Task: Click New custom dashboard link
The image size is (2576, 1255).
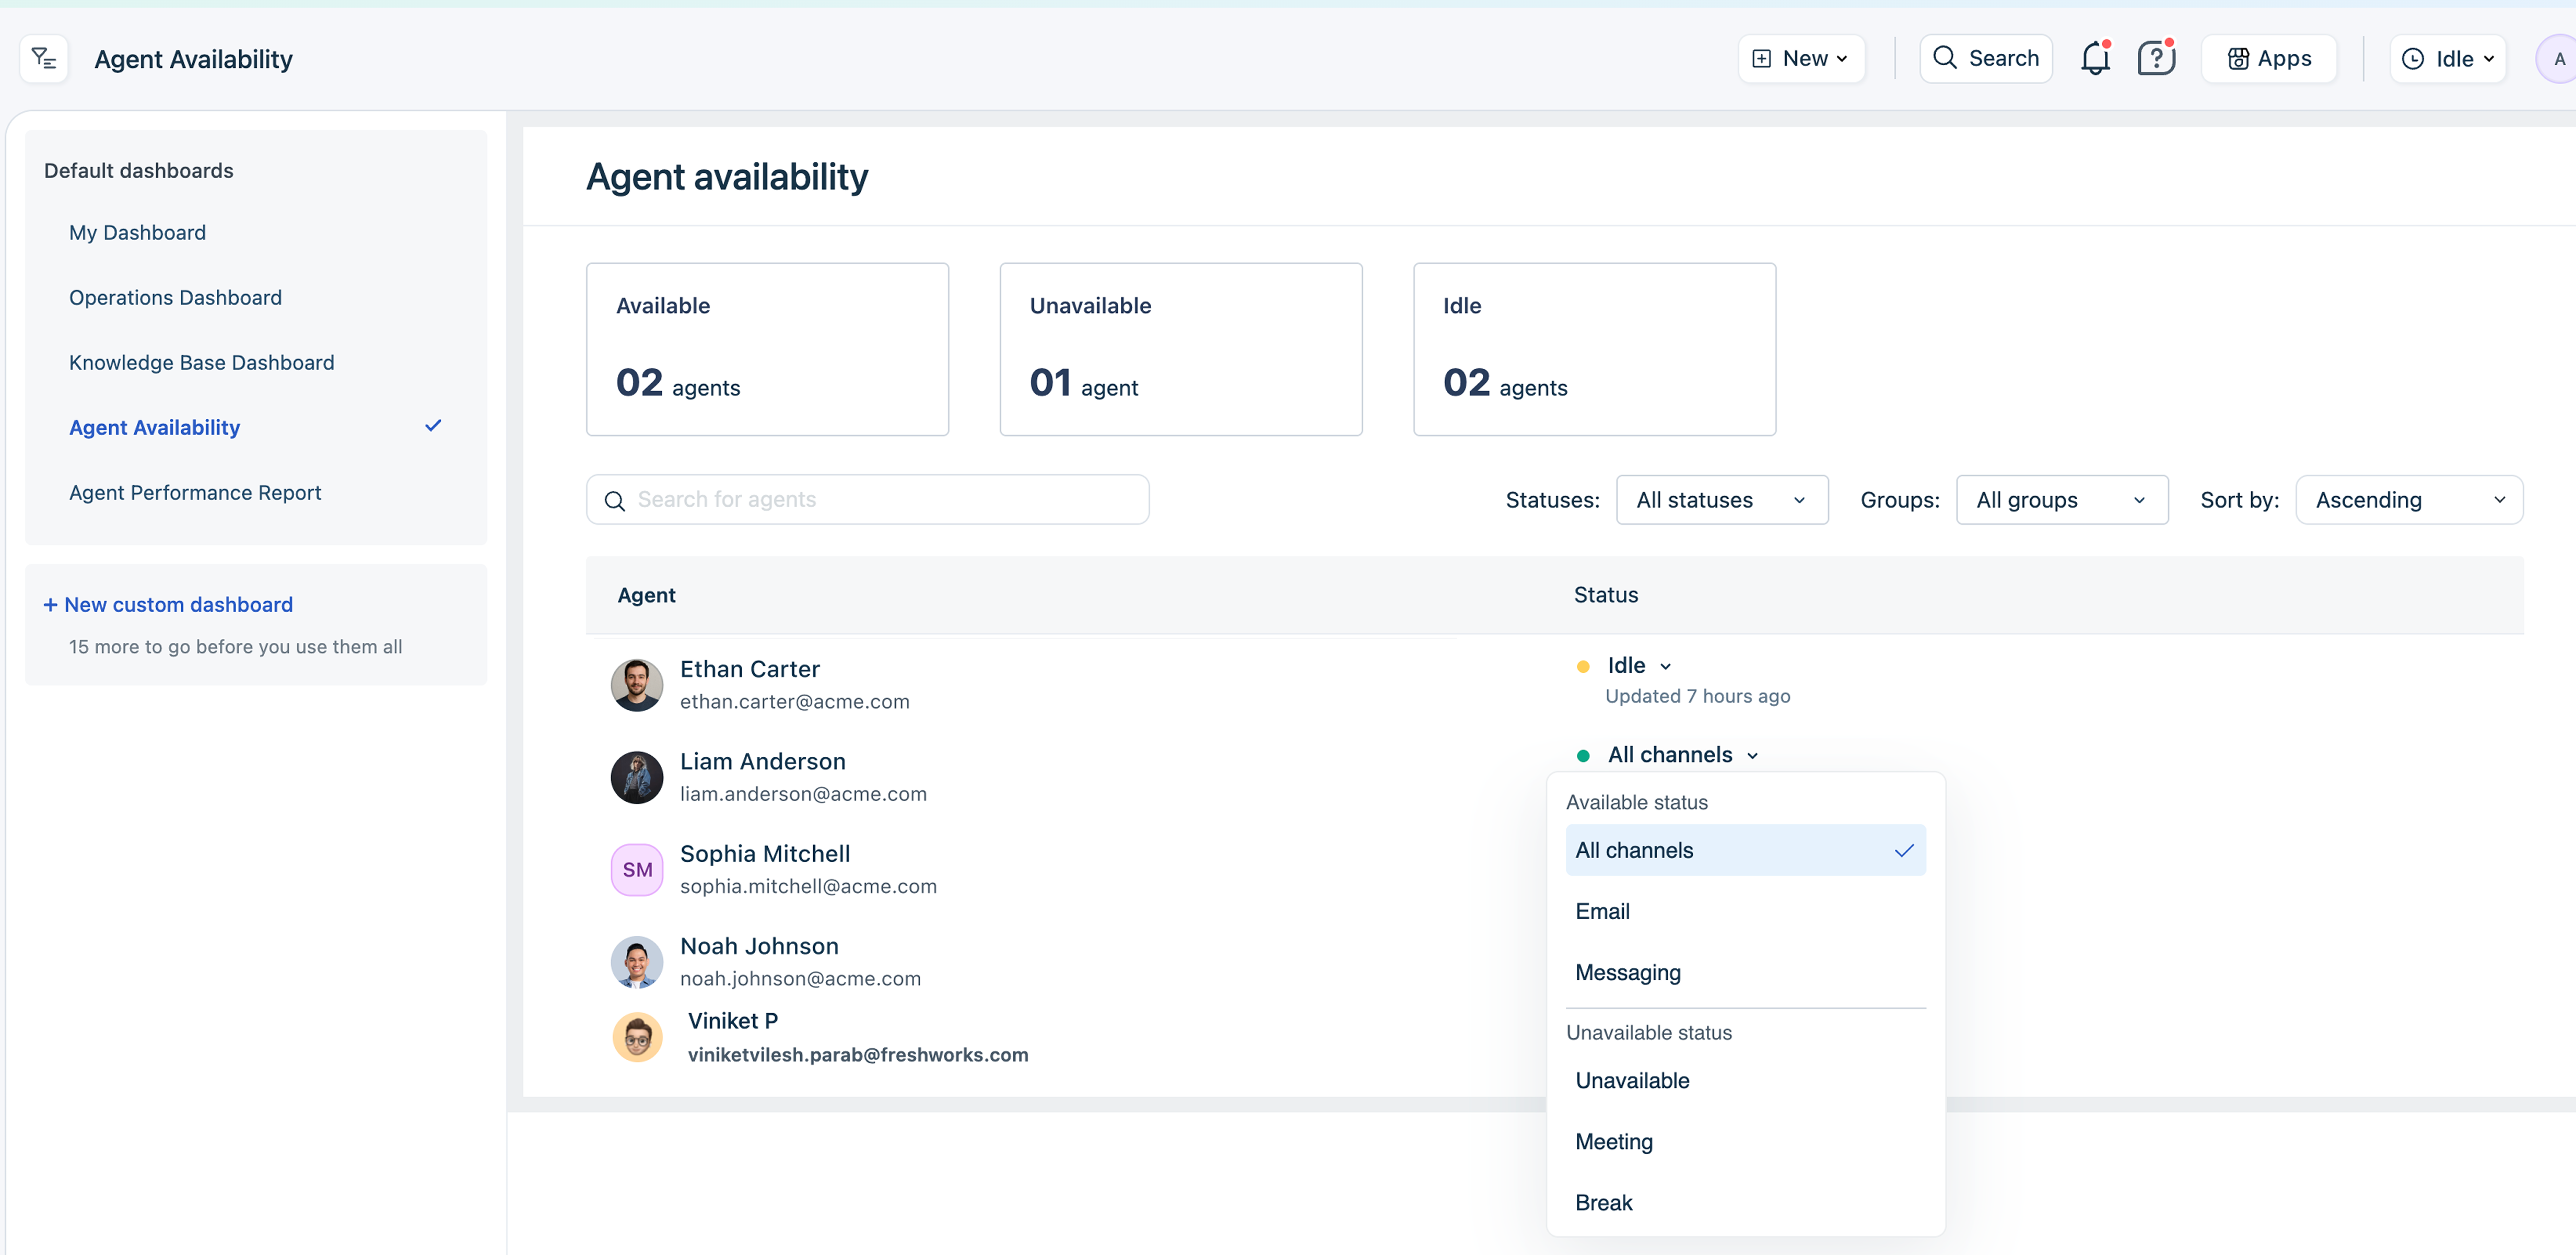Action: [x=168, y=604]
